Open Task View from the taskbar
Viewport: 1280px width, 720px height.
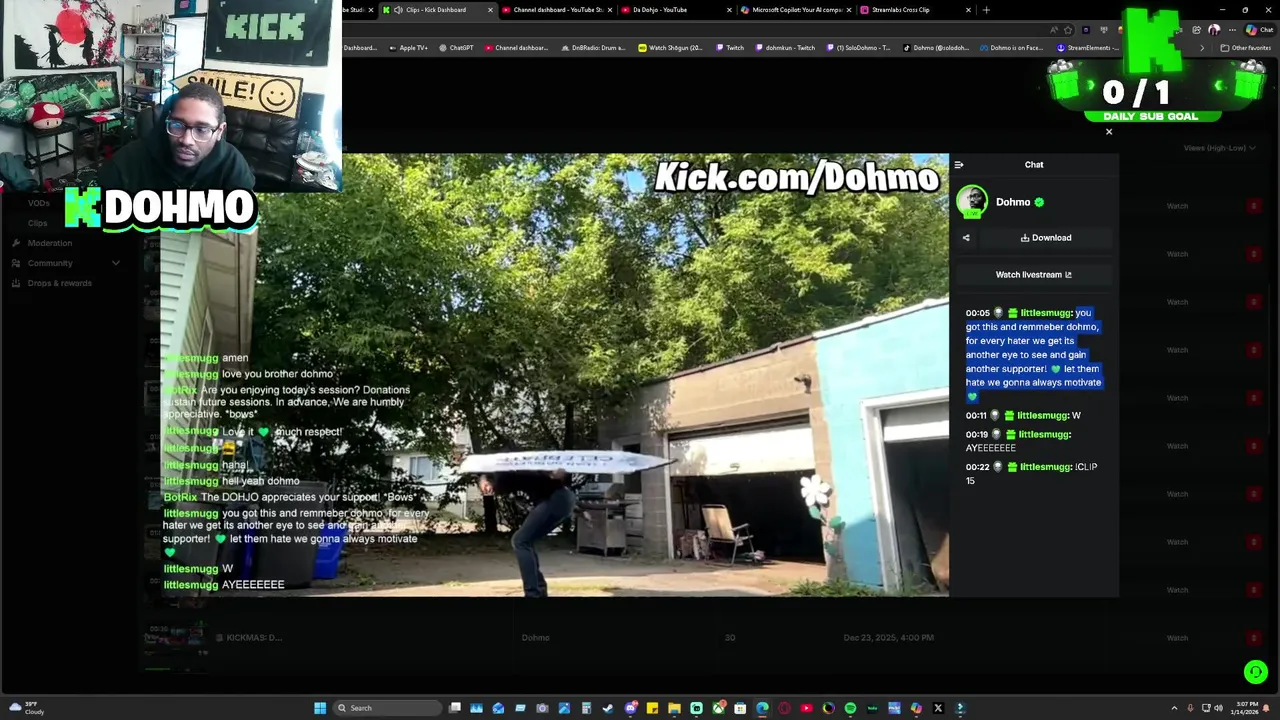point(455,708)
